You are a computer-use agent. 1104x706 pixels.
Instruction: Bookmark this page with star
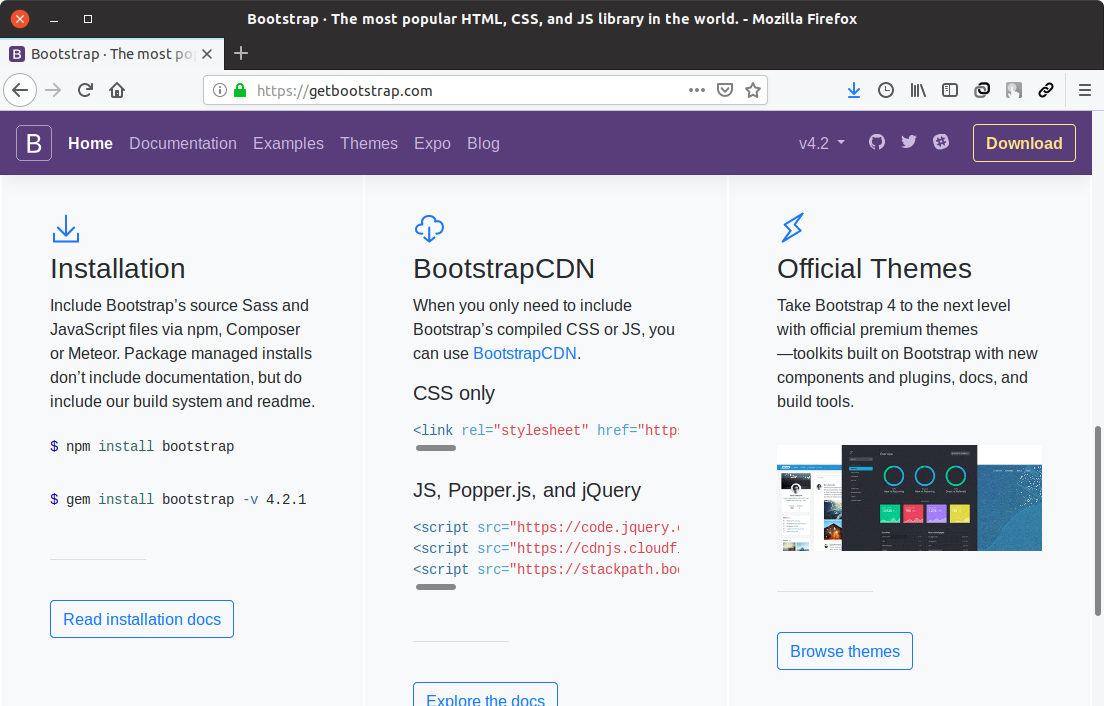(x=753, y=90)
